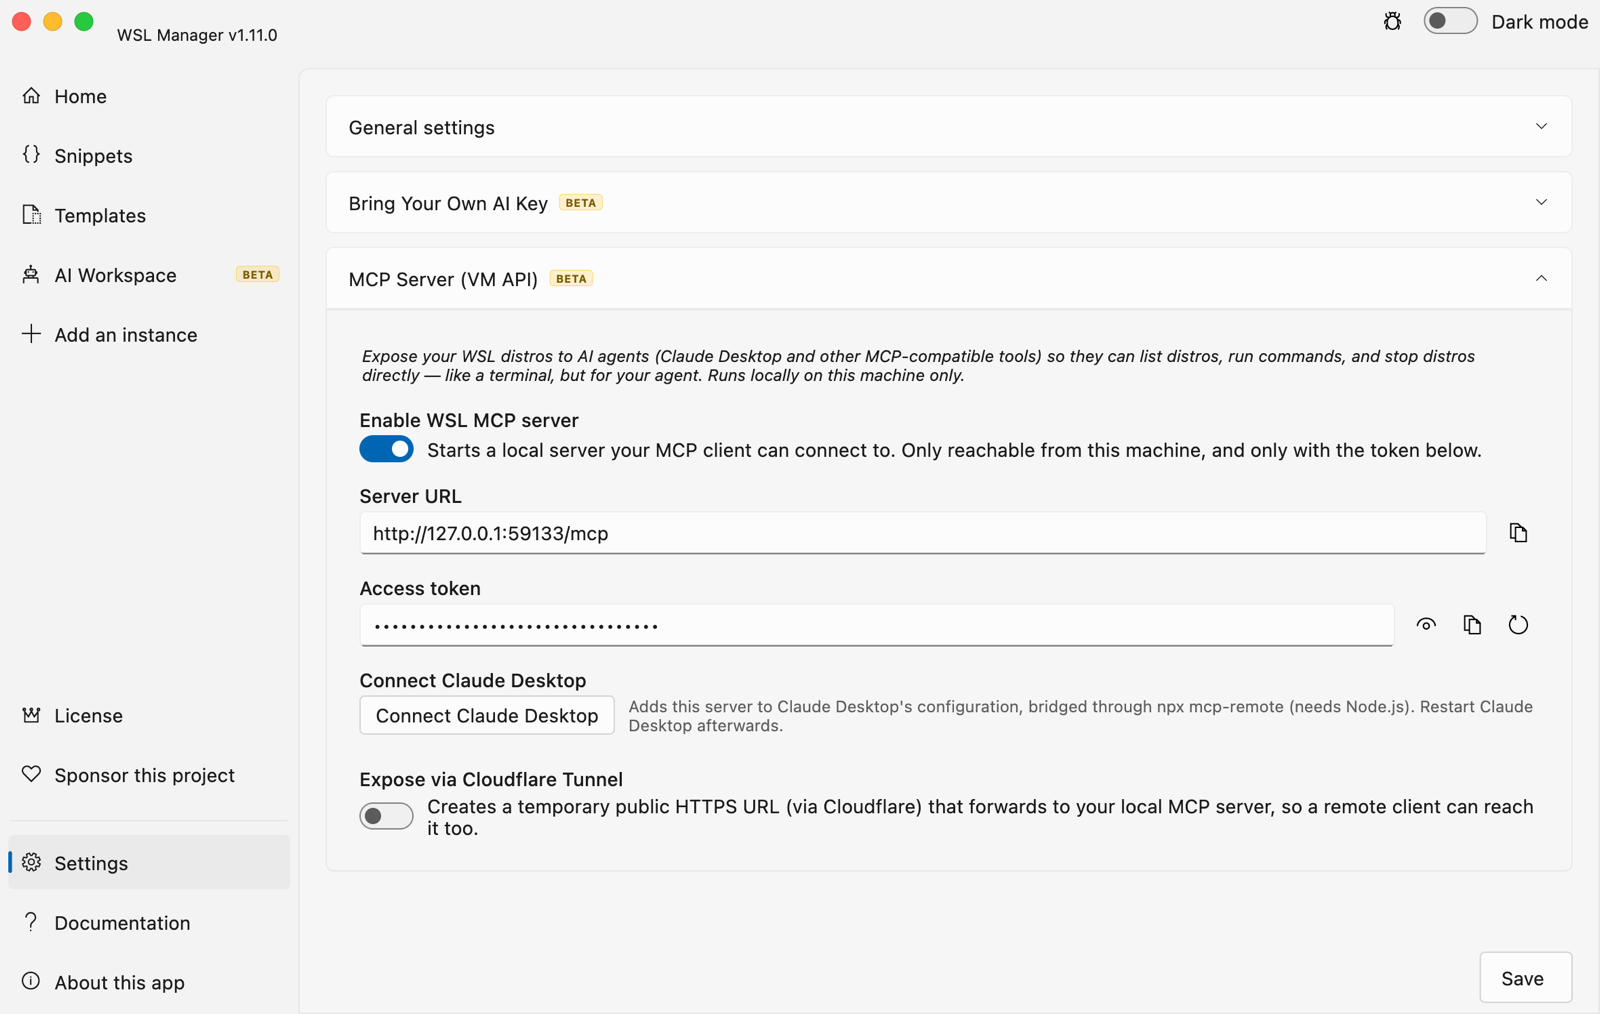The height and width of the screenshot is (1014, 1600).
Task: Open the License page
Action: pos(149,716)
